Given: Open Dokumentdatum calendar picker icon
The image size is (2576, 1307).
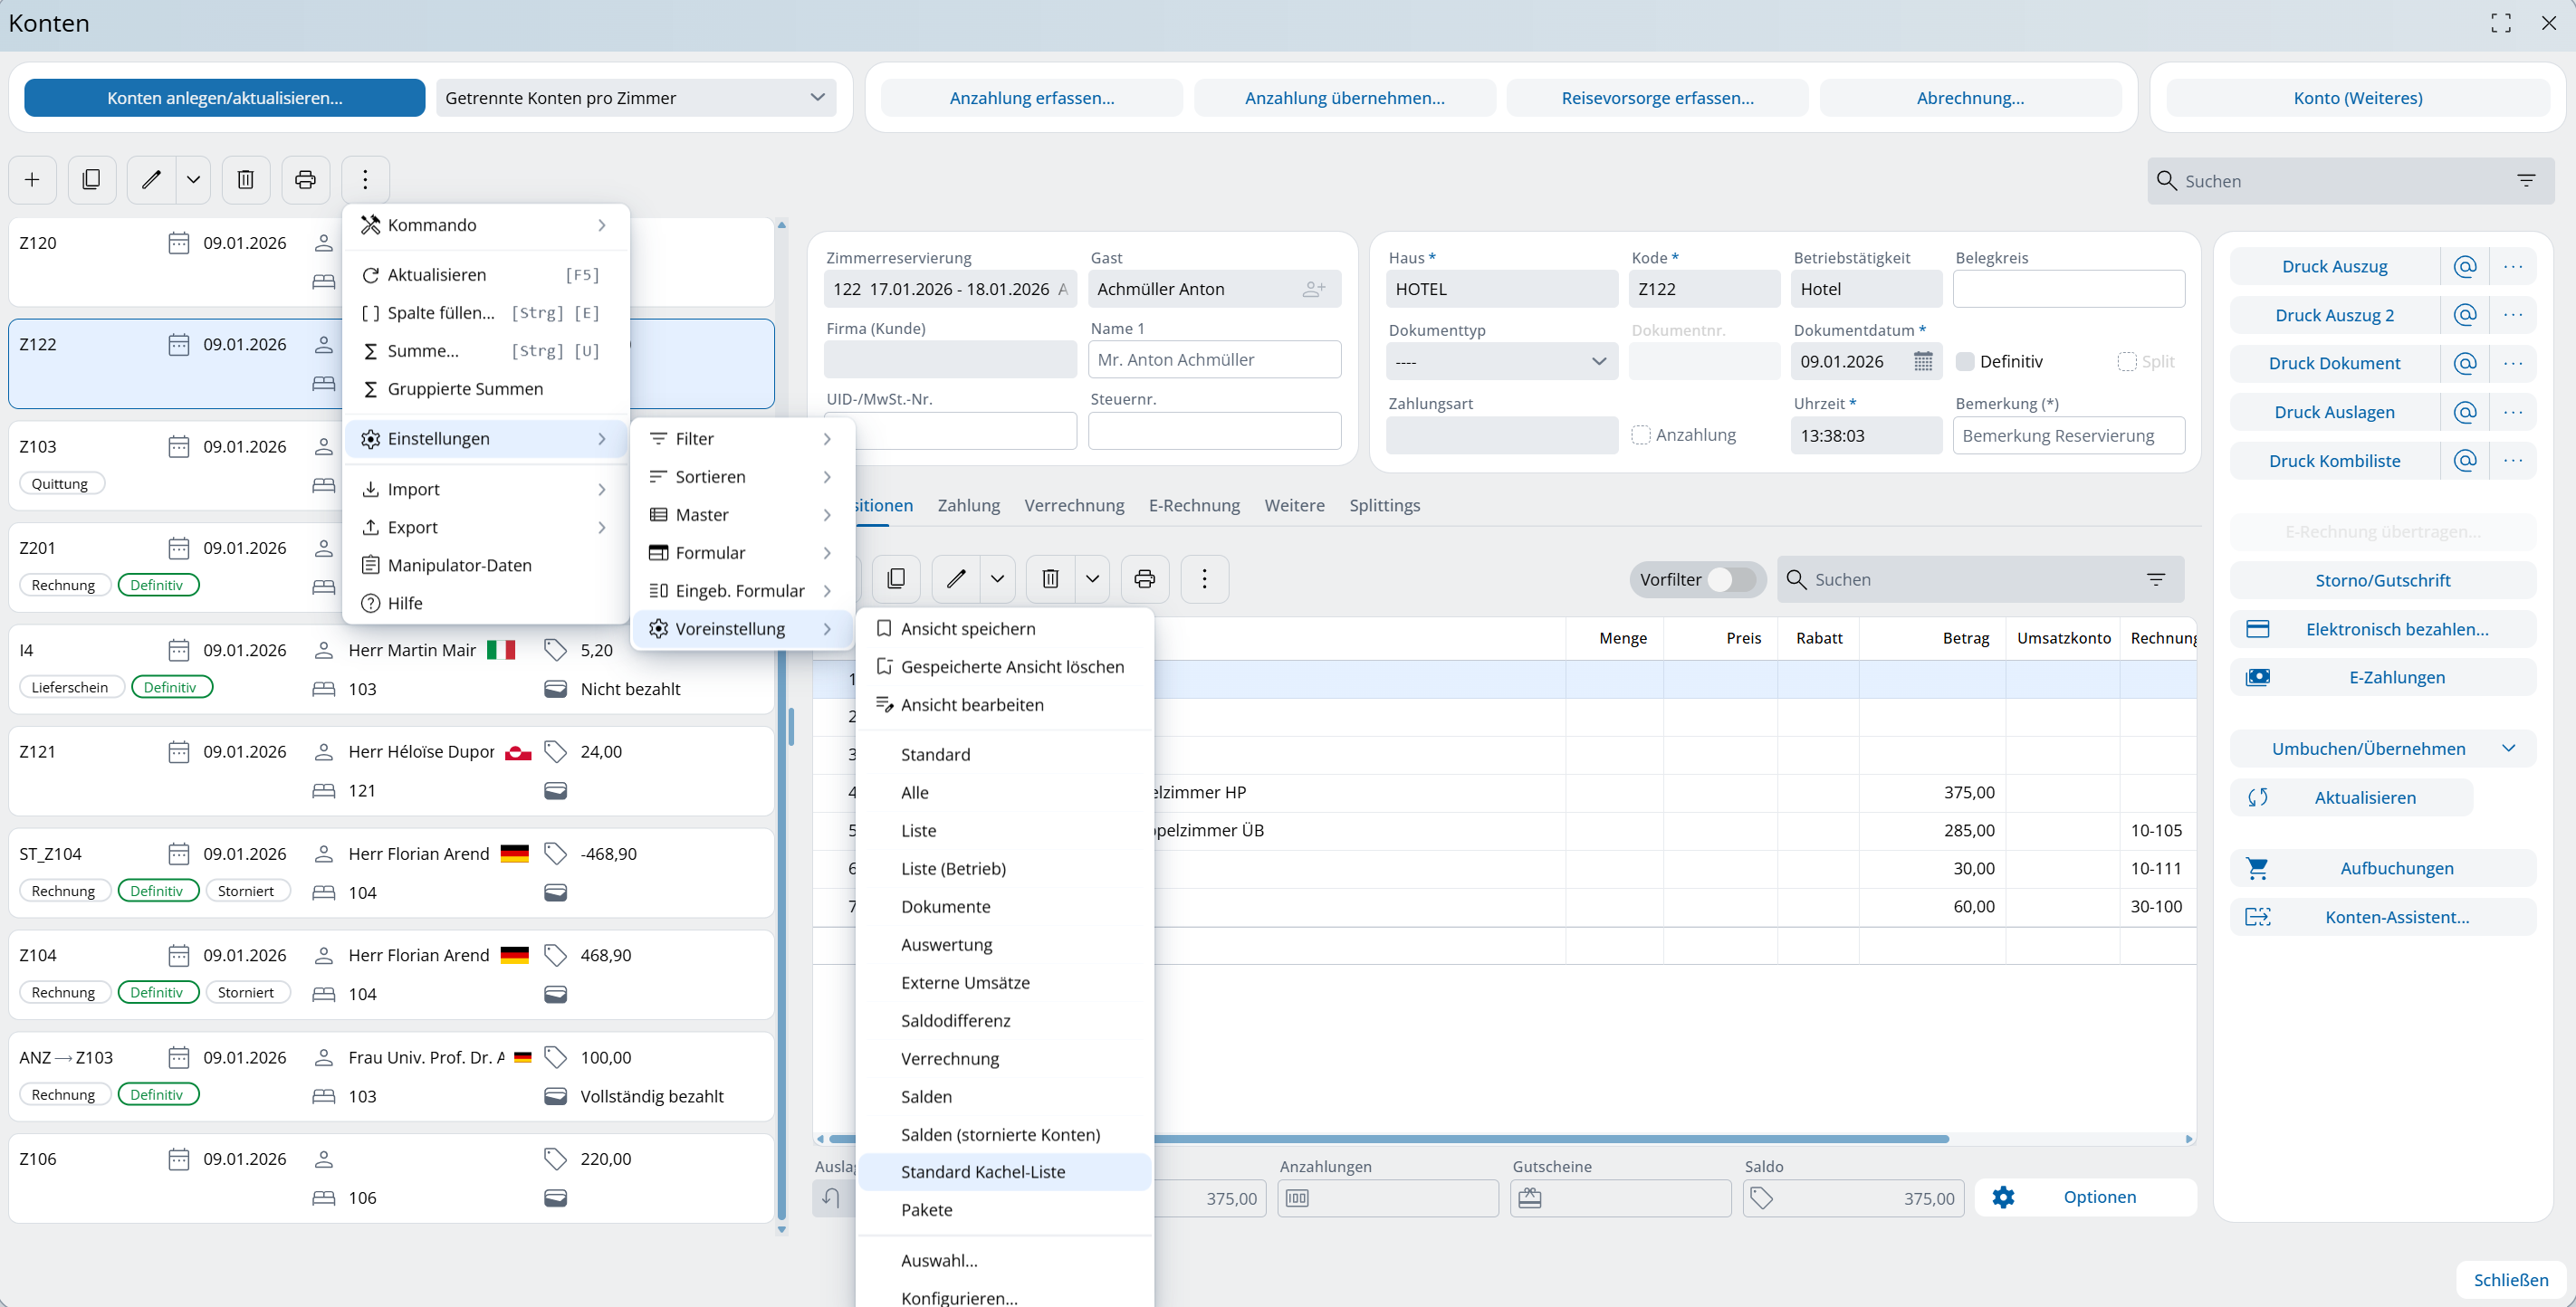Looking at the screenshot, I should tap(1922, 362).
